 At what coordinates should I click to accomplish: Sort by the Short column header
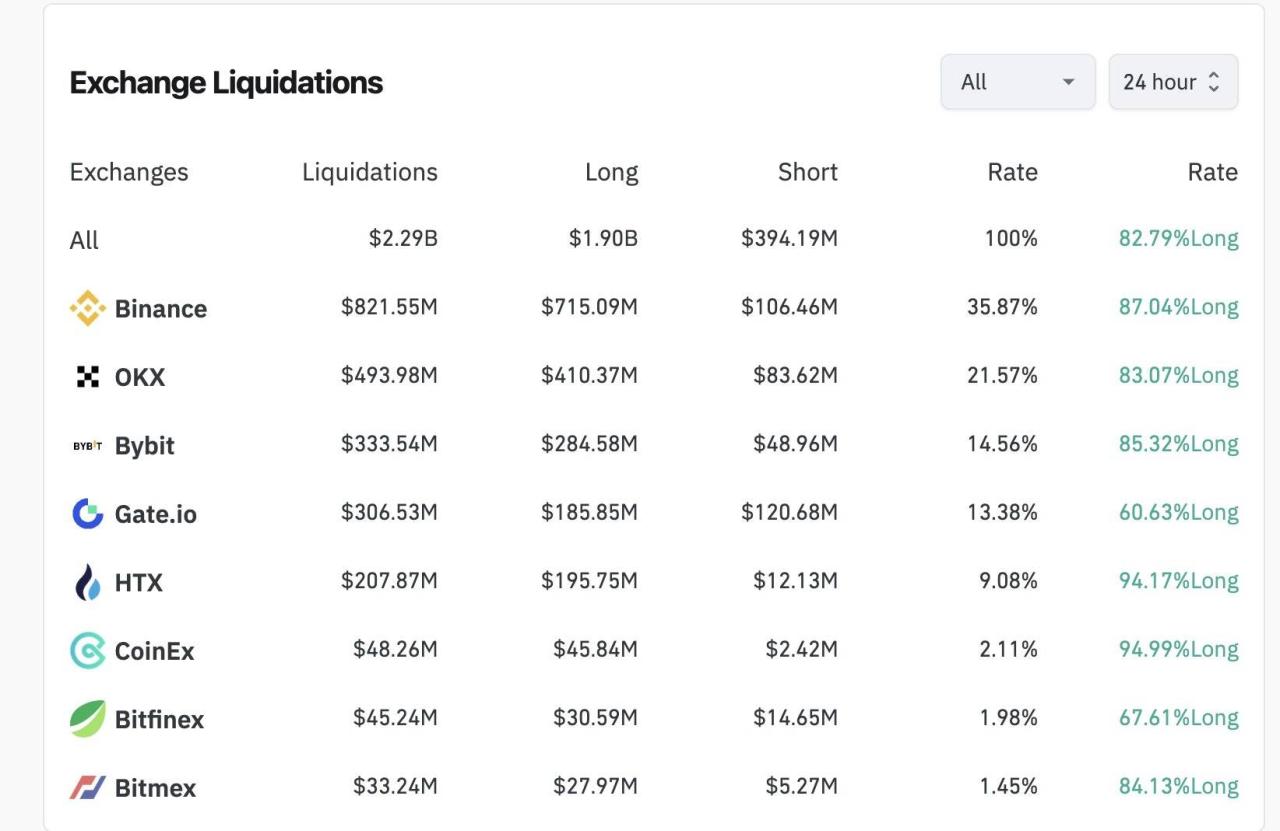coord(807,172)
